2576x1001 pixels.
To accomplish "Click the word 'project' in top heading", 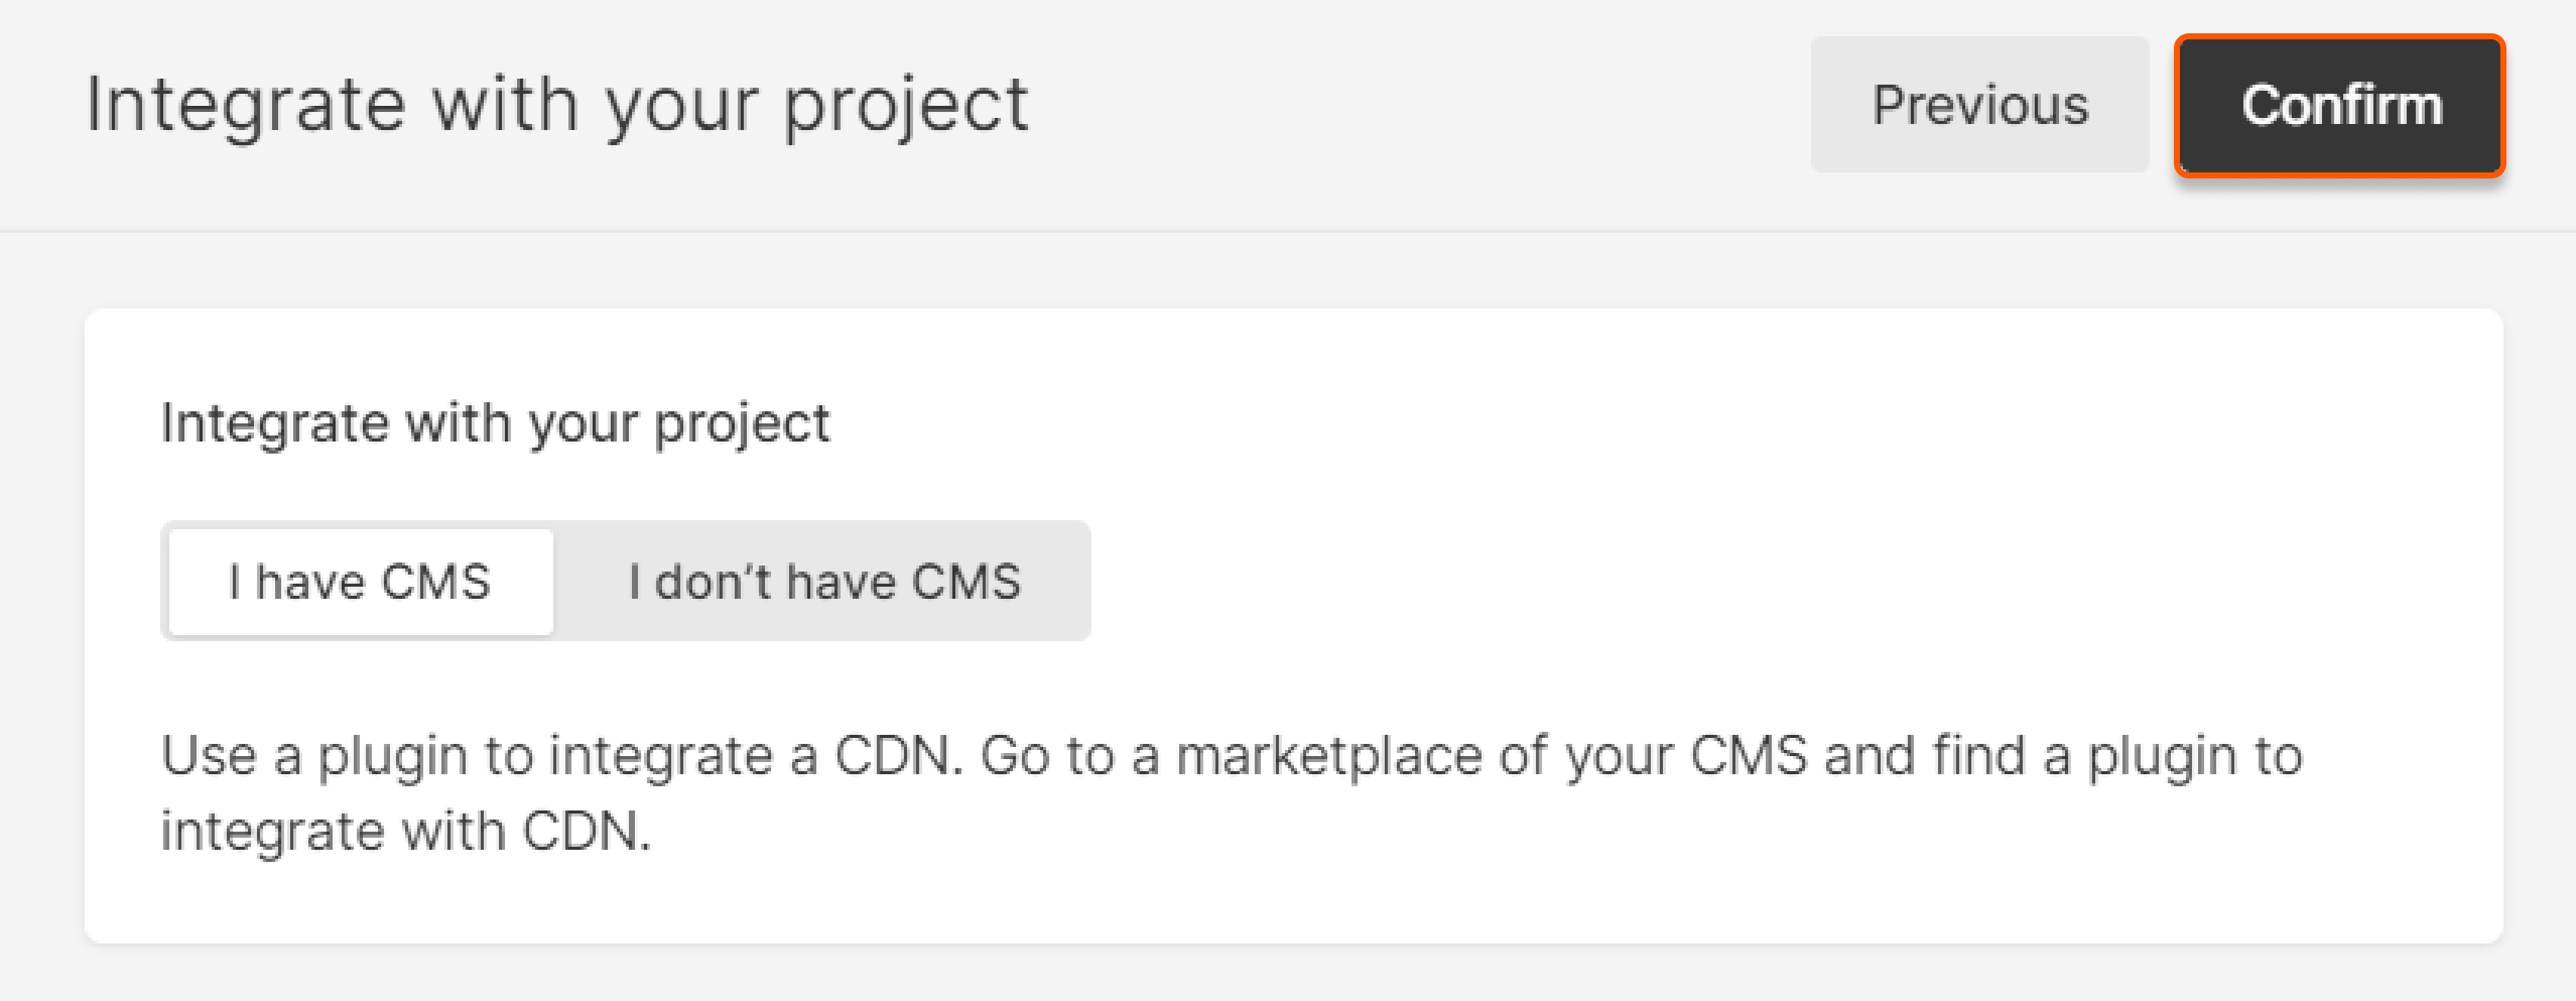I will (x=905, y=105).
